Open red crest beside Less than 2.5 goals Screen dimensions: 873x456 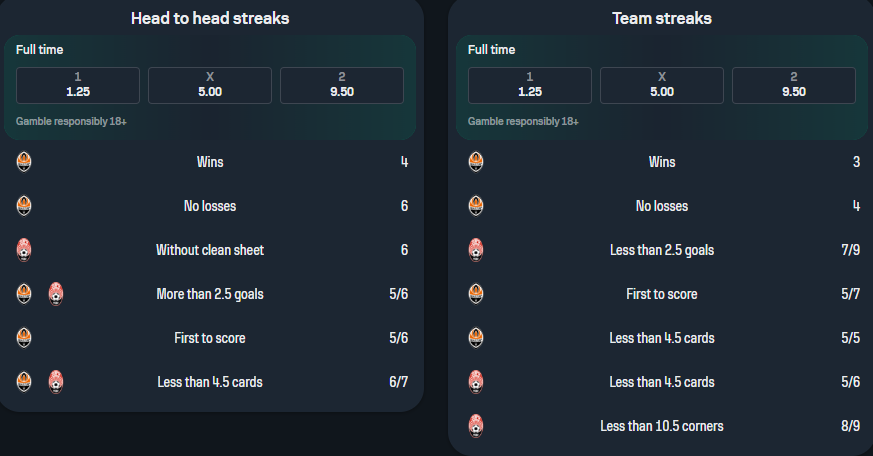click(x=477, y=250)
